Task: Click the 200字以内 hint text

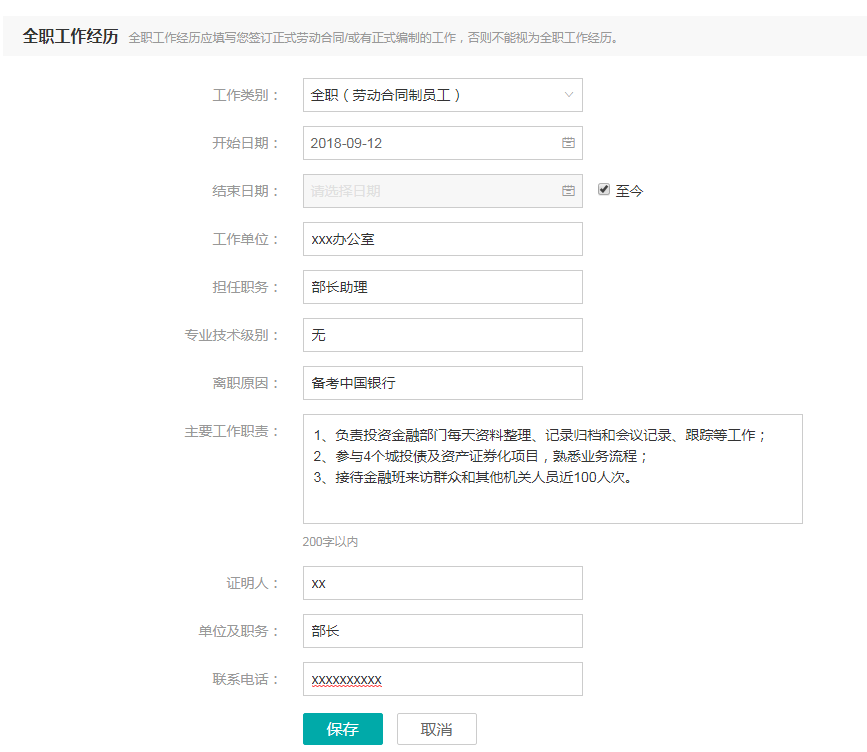Action: (x=330, y=542)
